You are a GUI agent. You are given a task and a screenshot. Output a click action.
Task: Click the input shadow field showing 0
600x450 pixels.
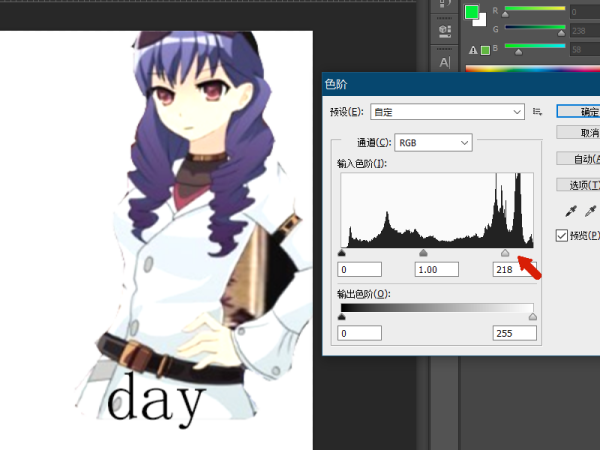(x=359, y=269)
